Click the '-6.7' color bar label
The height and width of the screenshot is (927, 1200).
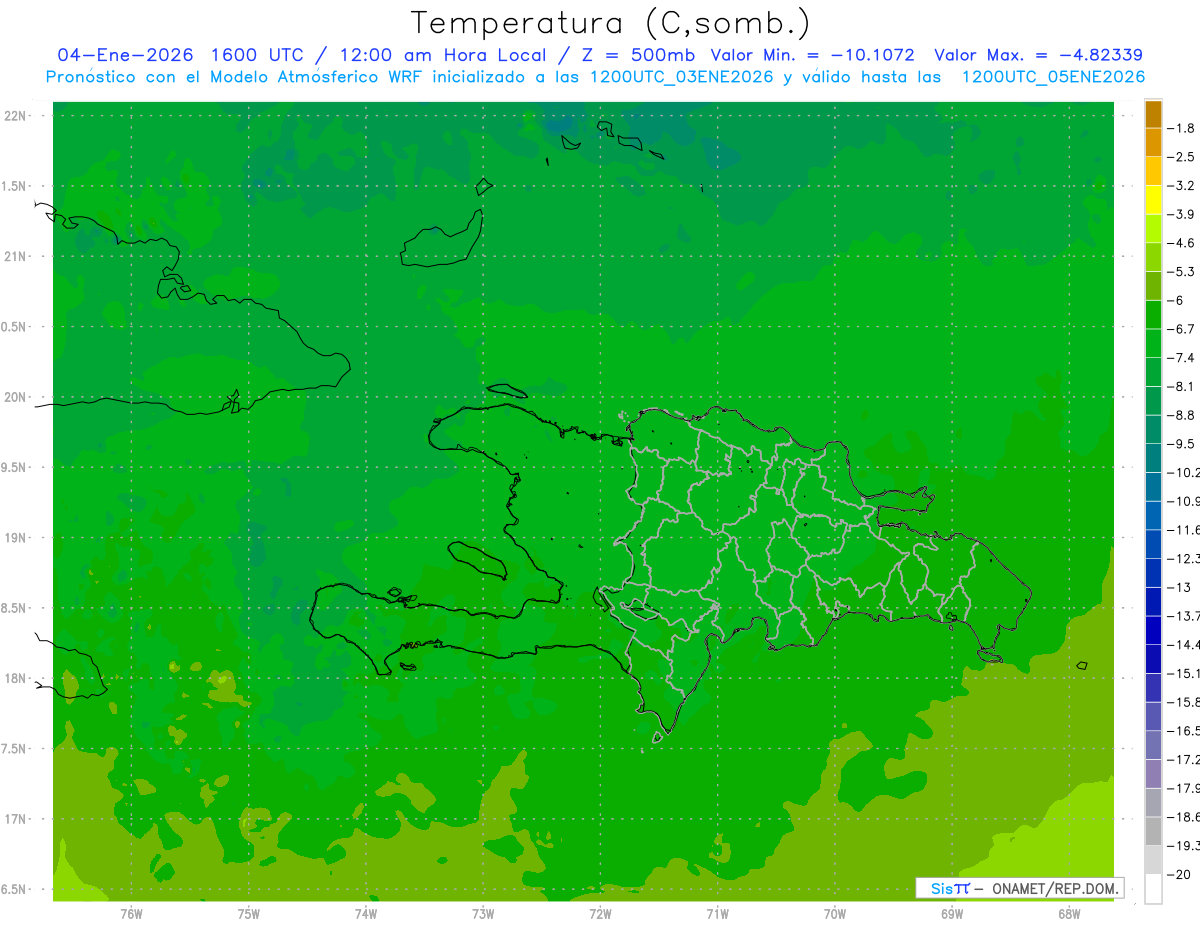click(x=1182, y=329)
